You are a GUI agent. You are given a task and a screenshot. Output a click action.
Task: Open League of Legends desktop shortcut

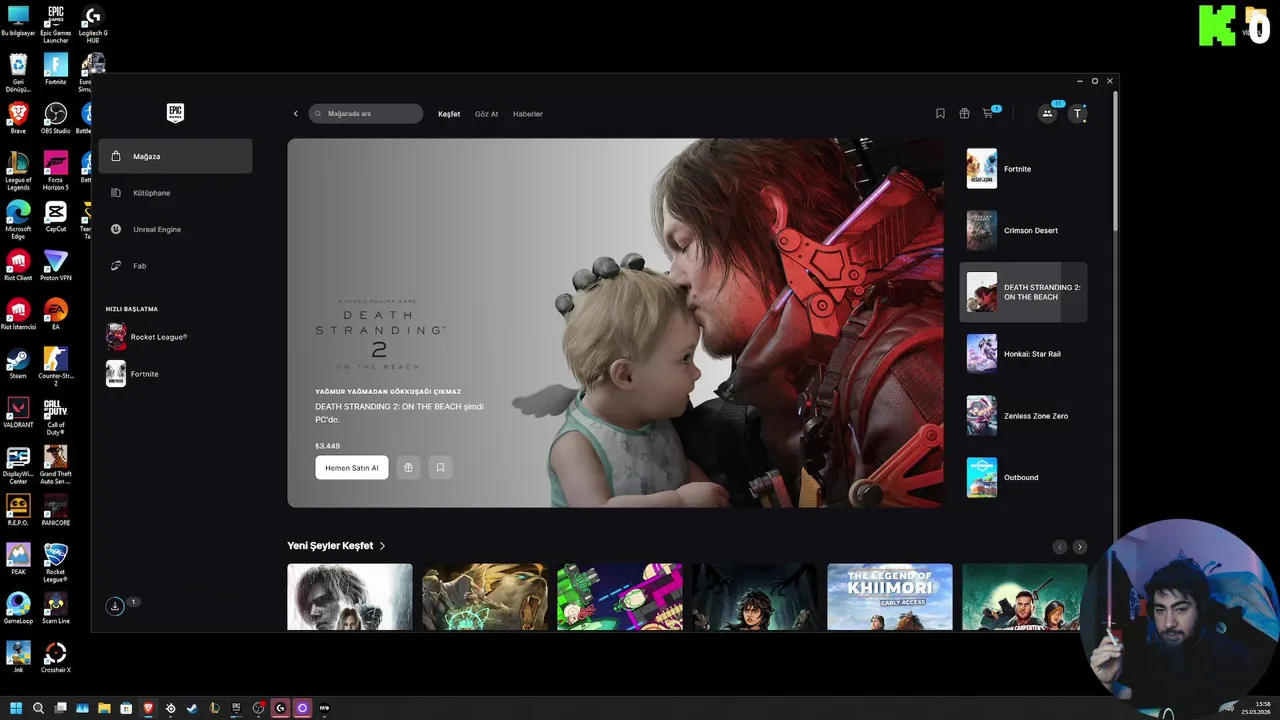[x=18, y=171]
